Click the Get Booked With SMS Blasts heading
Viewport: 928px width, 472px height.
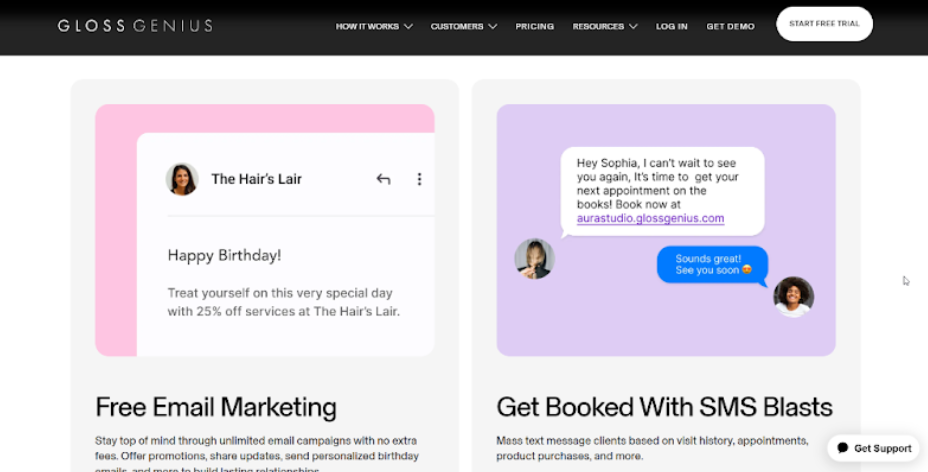pos(665,407)
